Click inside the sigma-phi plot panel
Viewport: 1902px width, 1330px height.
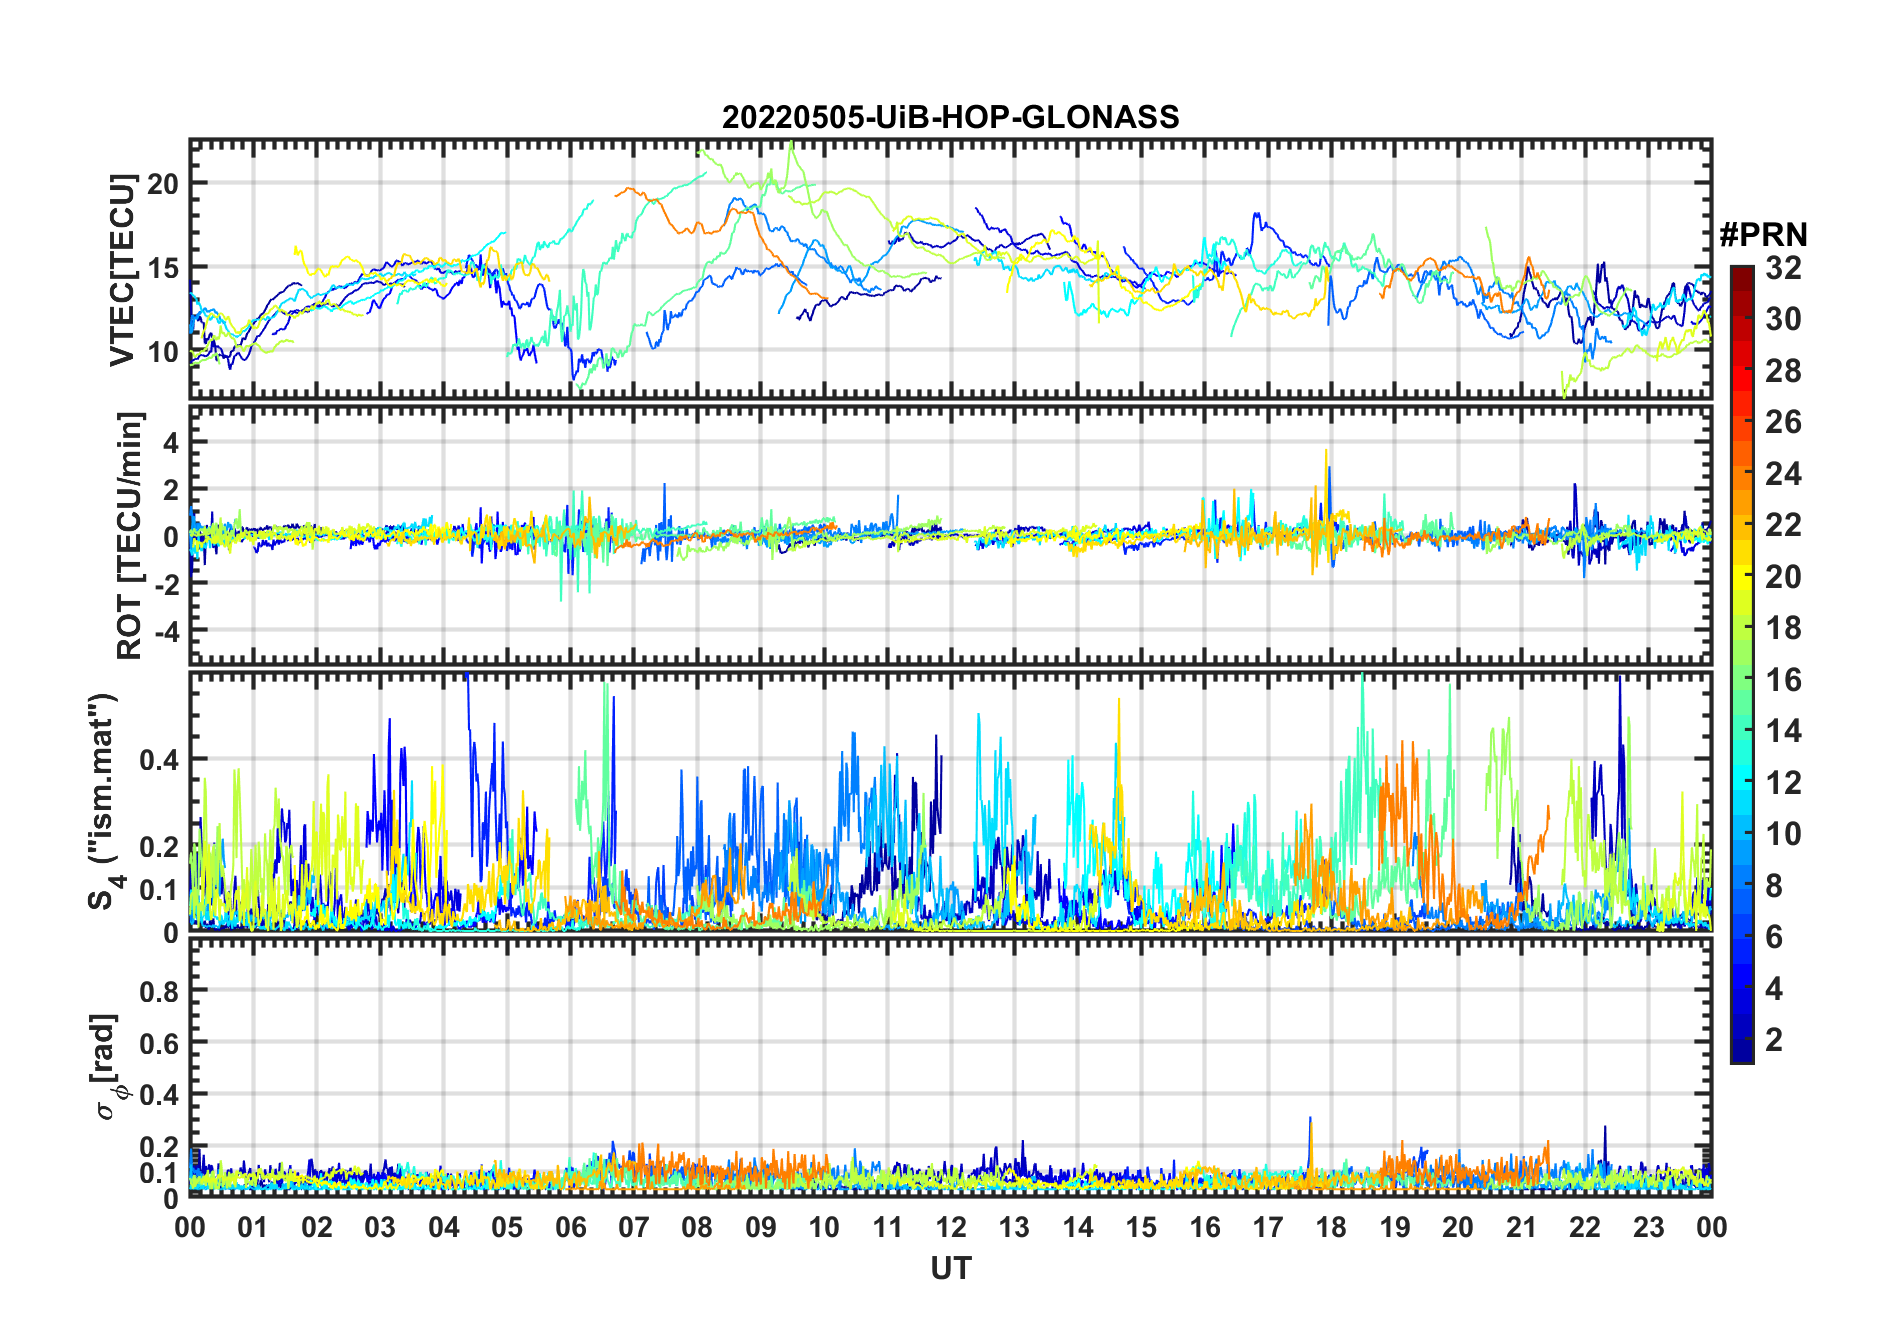click(x=951, y=1067)
